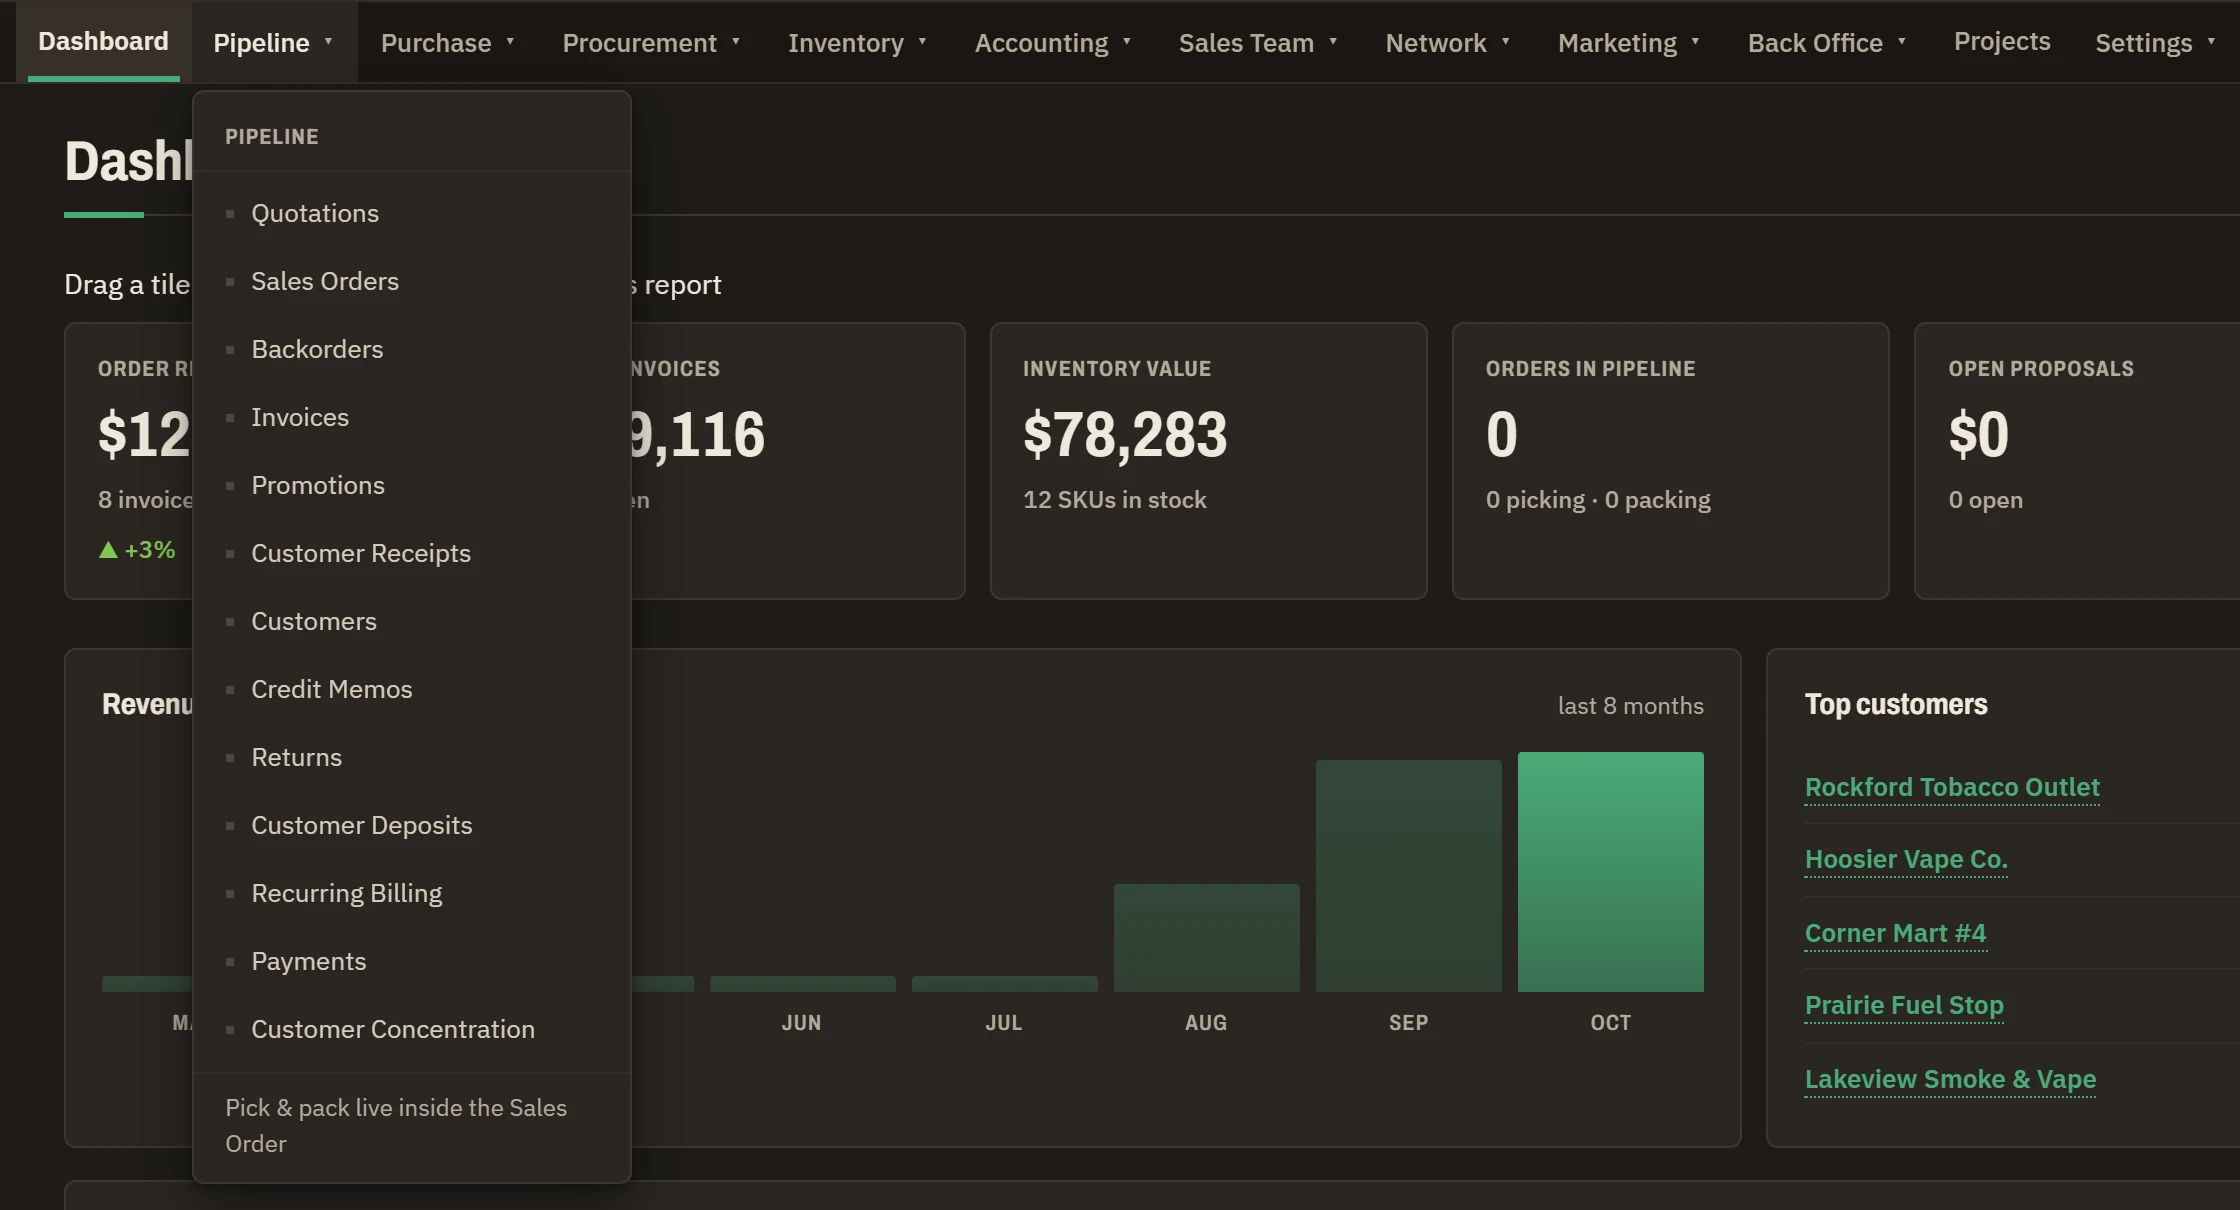Expand the Procurement menu
The height and width of the screenshot is (1210, 2240).
click(652, 42)
